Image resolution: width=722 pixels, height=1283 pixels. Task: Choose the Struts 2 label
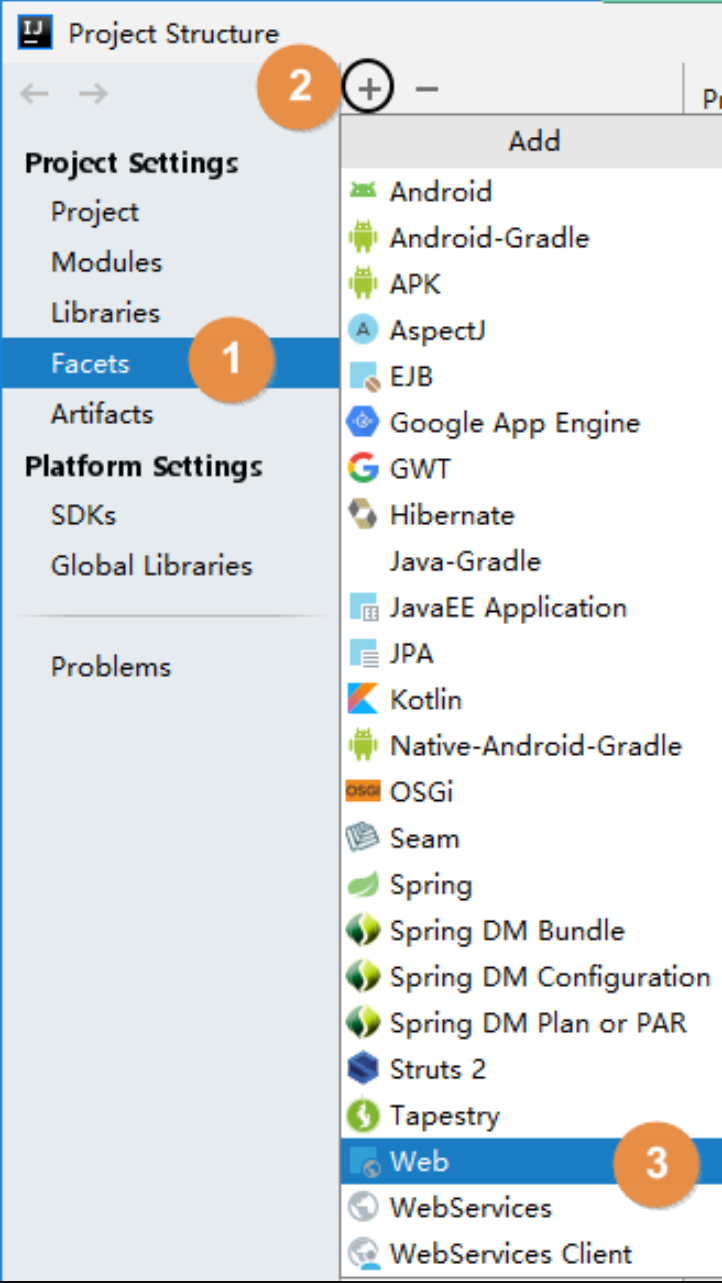click(x=438, y=1069)
